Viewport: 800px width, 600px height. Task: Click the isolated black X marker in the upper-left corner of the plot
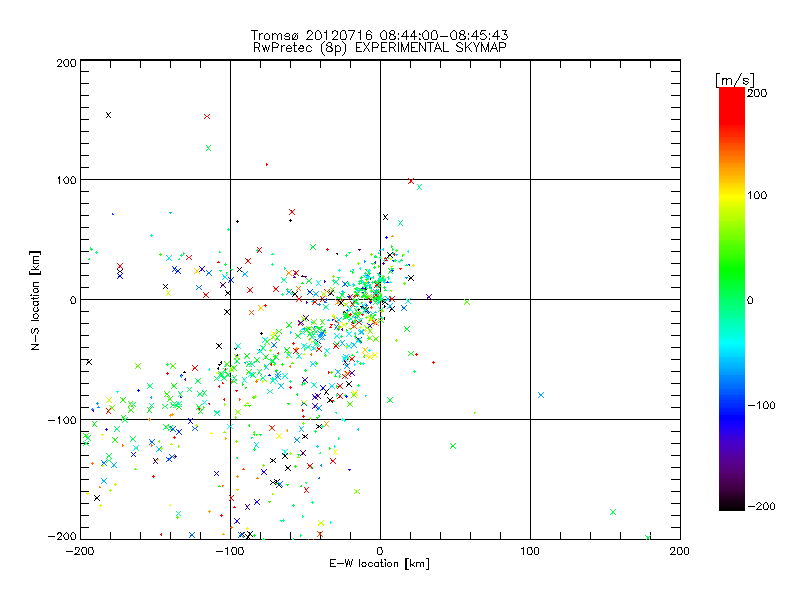(x=108, y=115)
